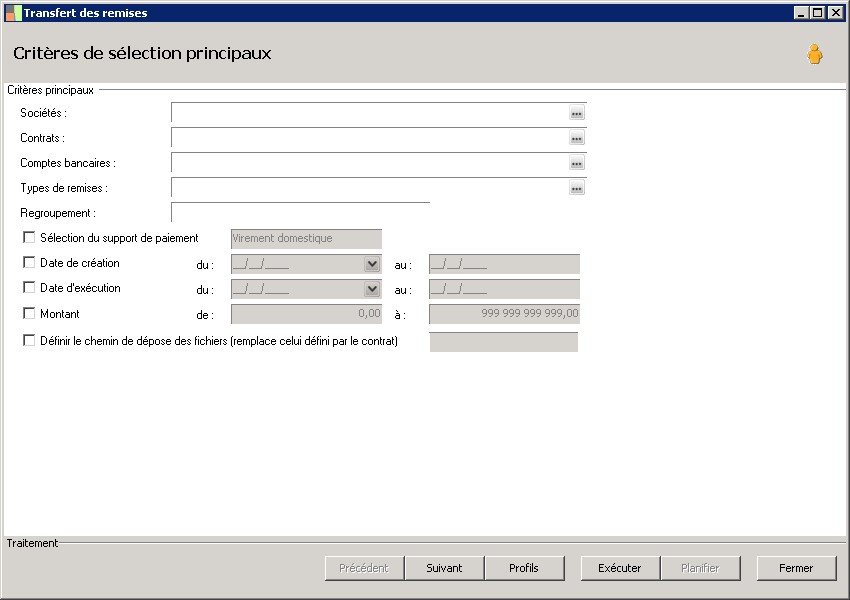Click the orange user icon in header
The height and width of the screenshot is (600, 850).
(815, 55)
